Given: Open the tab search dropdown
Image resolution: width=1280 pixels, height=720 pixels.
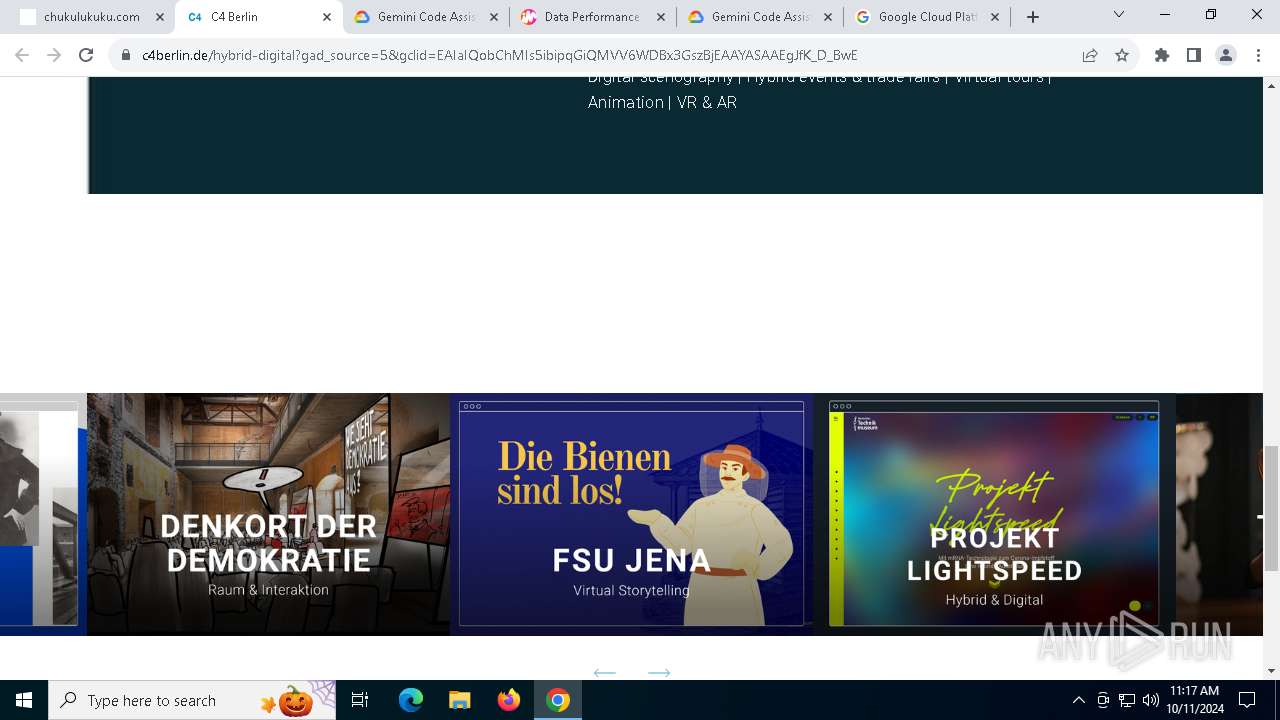Looking at the screenshot, I should (1119, 15).
